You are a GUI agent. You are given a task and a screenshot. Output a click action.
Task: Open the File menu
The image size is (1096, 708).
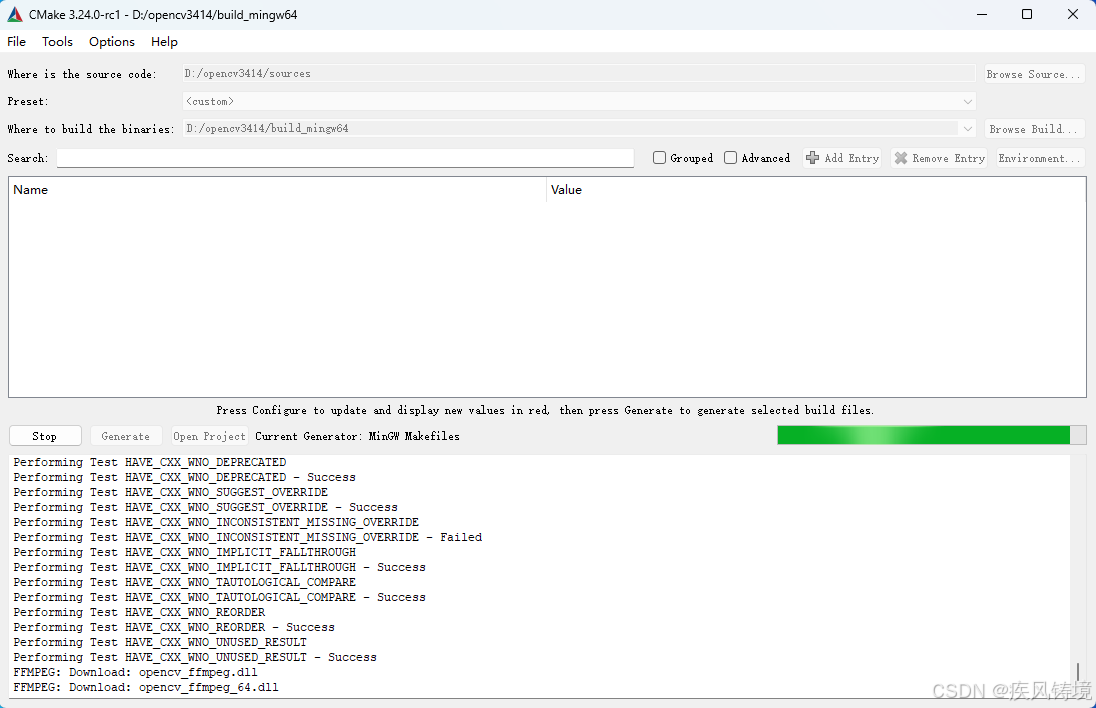coord(16,42)
